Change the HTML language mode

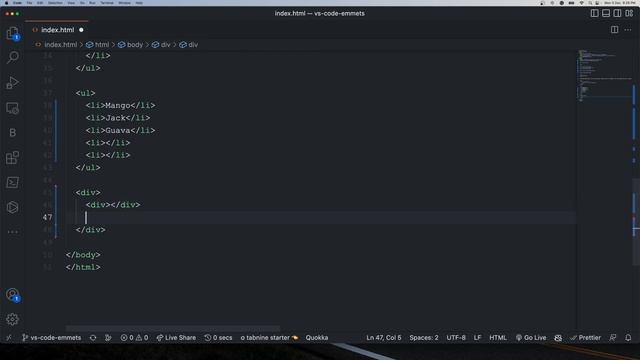click(498, 338)
